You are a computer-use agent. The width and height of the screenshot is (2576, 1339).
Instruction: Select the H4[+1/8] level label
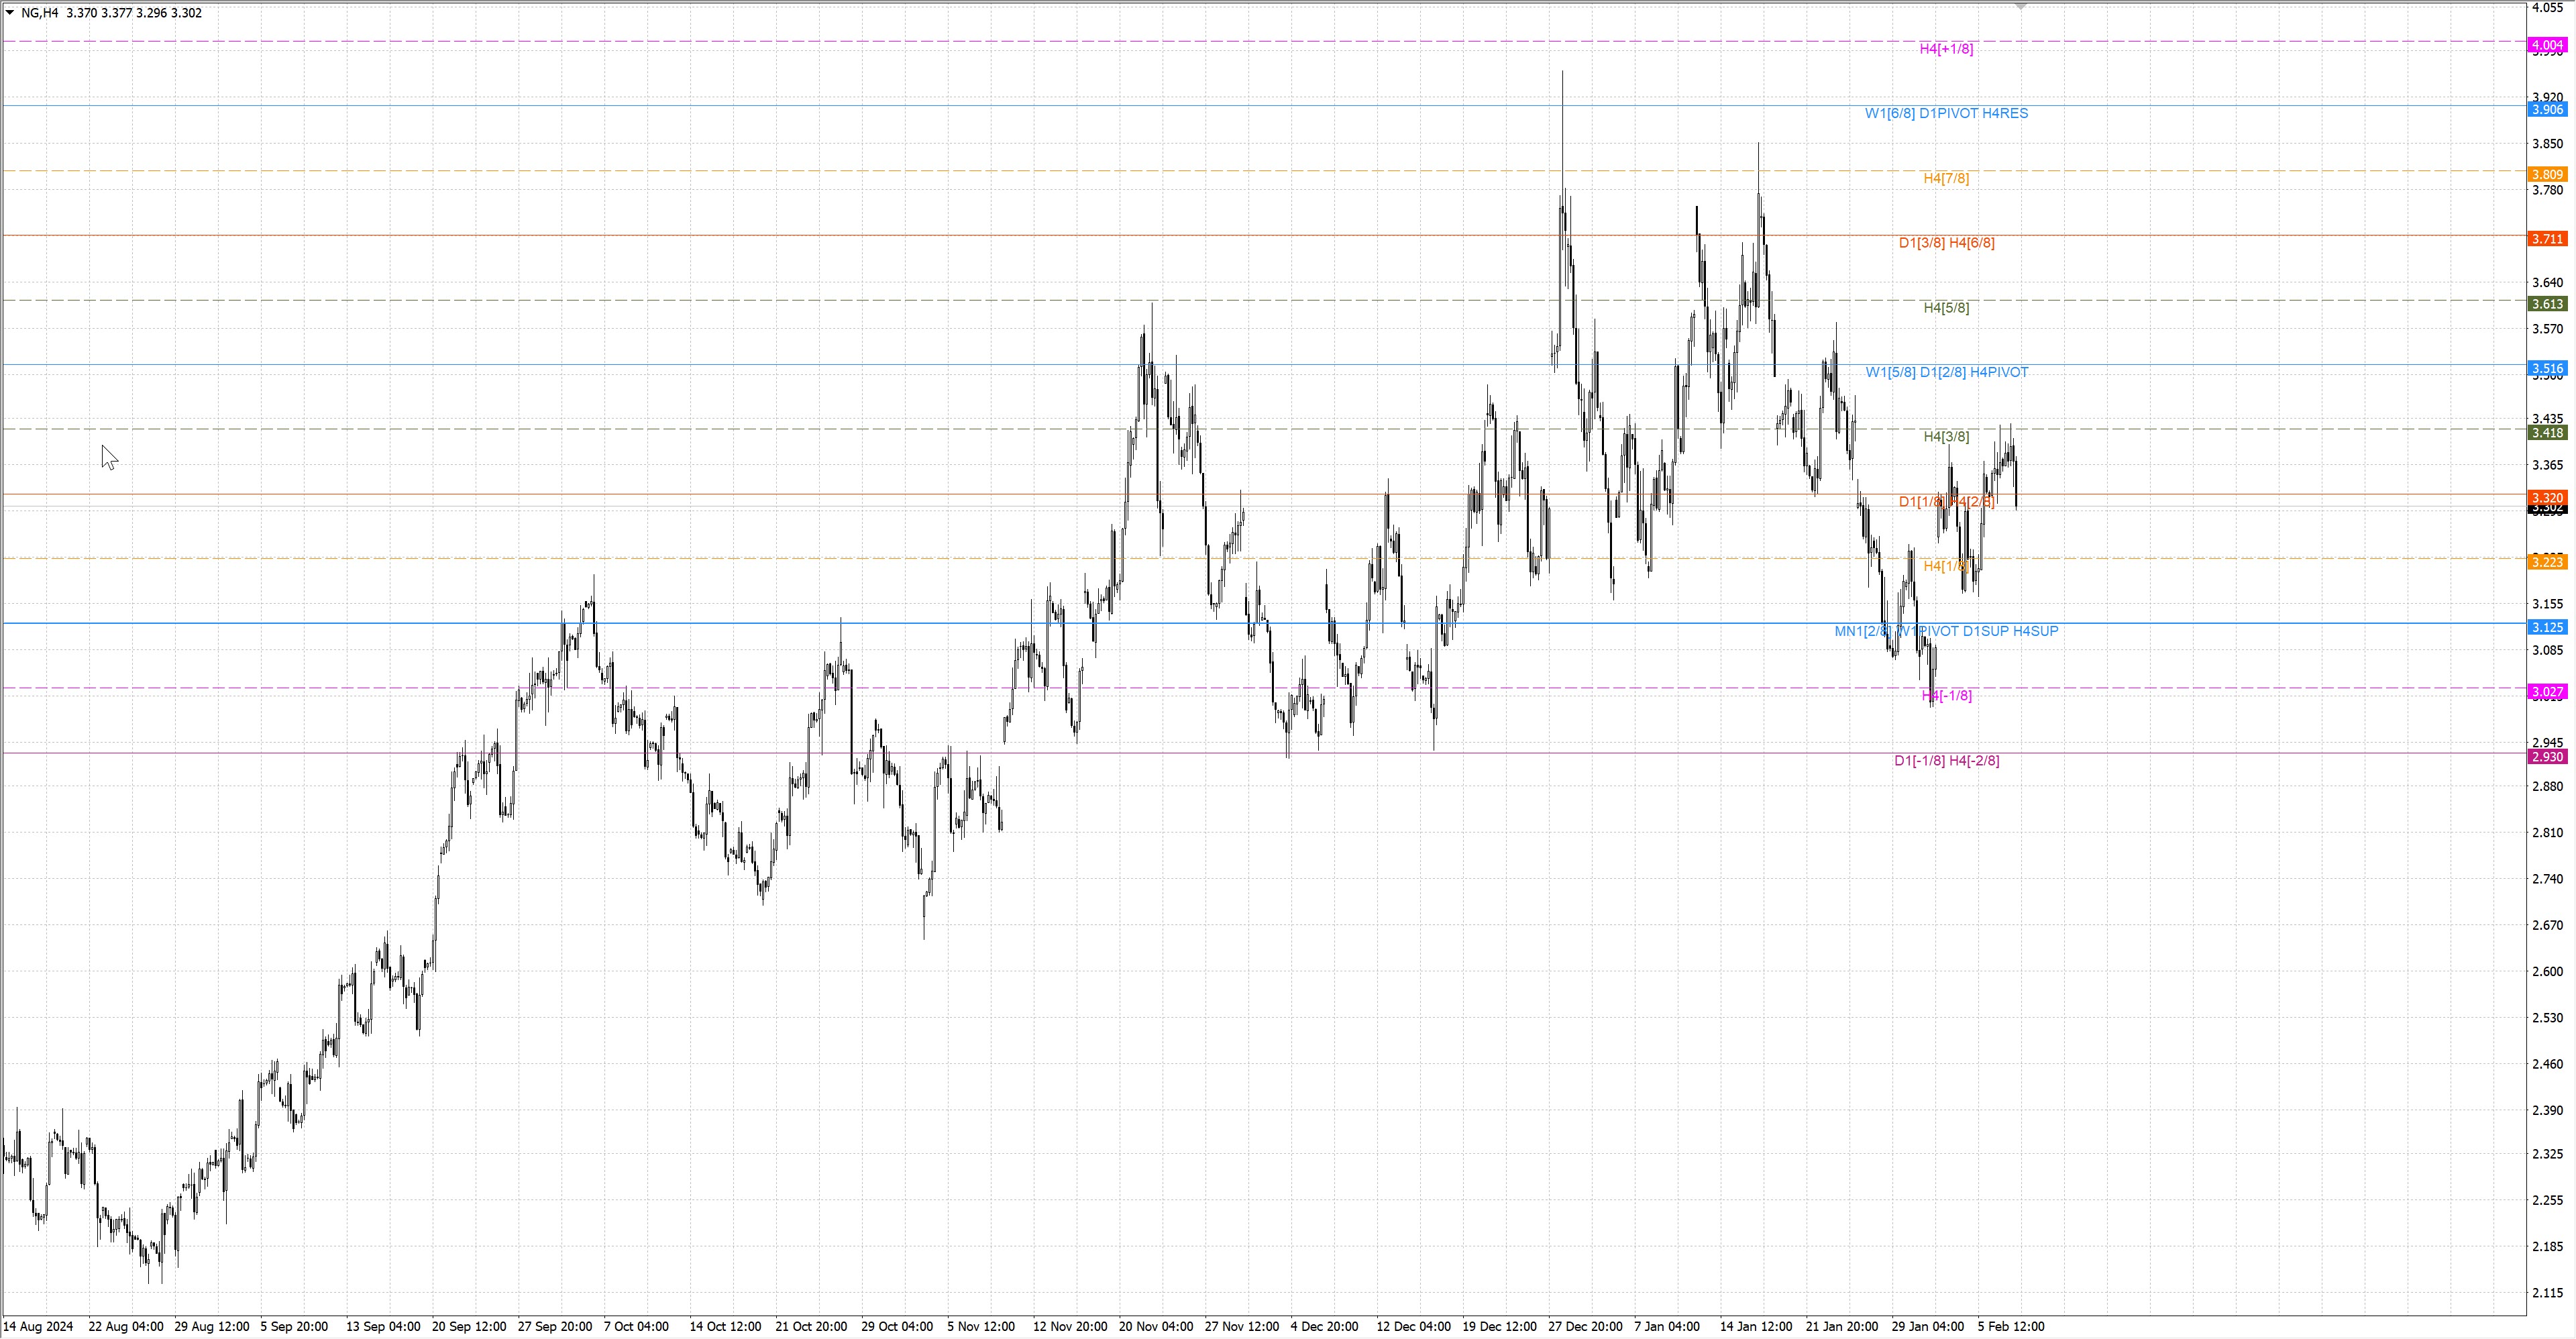coord(1946,49)
